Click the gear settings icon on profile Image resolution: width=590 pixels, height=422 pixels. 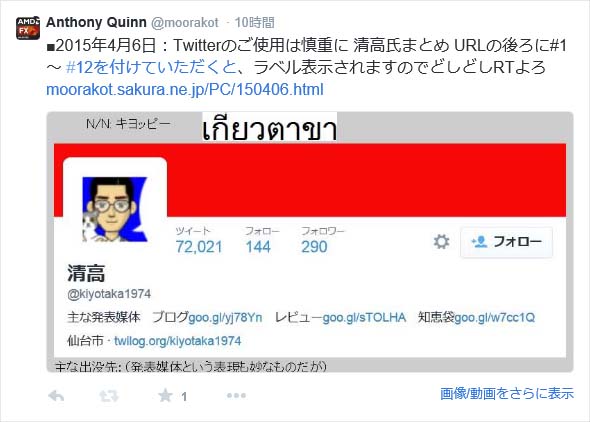tap(441, 242)
